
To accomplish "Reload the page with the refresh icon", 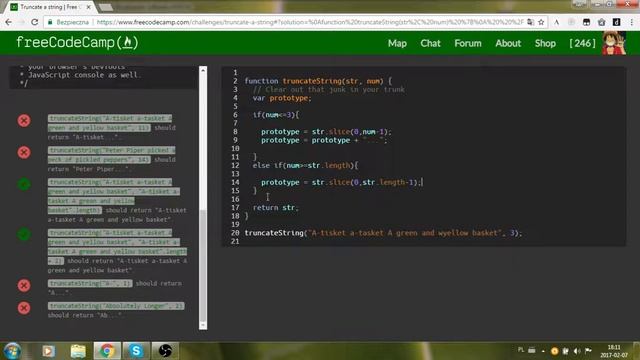I will point(34,22).
